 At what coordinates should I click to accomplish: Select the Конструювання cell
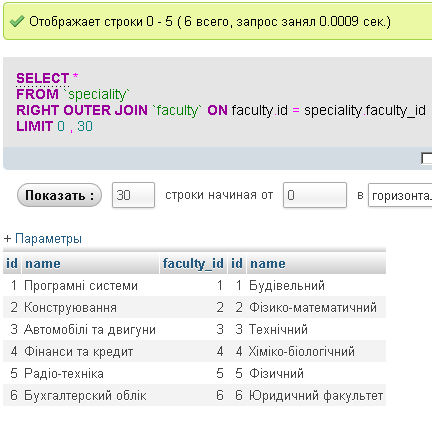(x=70, y=307)
